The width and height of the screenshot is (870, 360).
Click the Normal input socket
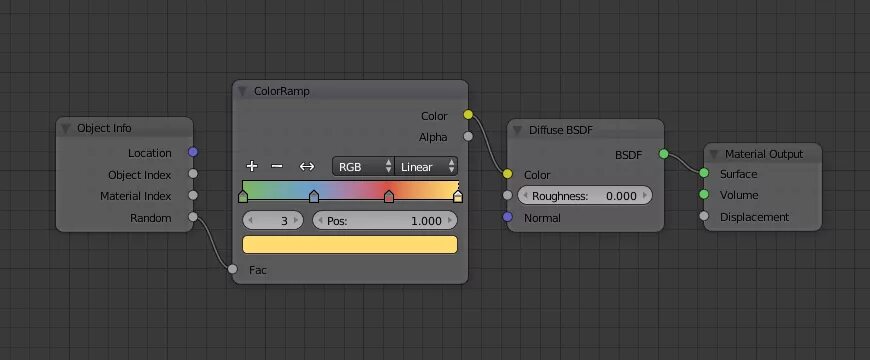[508, 217]
